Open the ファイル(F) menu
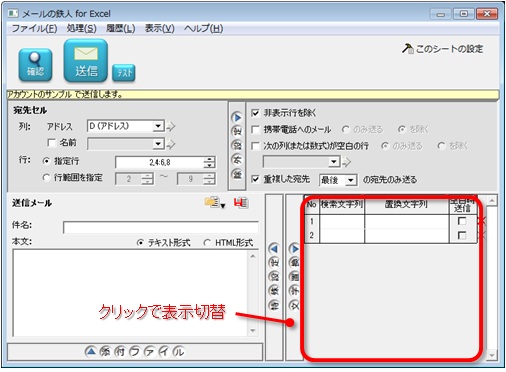506x372 pixels. [35, 29]
